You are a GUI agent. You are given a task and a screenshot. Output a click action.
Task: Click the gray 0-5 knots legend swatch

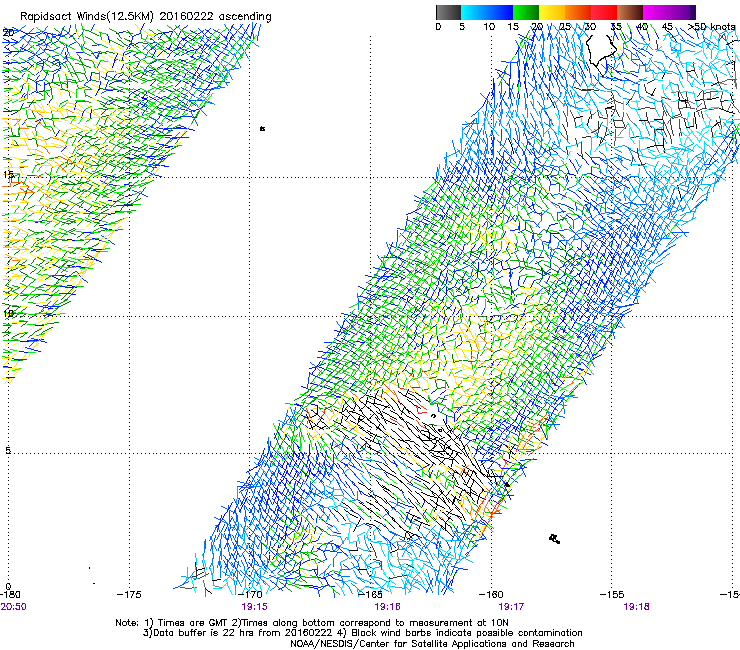(x=448, y=12)
